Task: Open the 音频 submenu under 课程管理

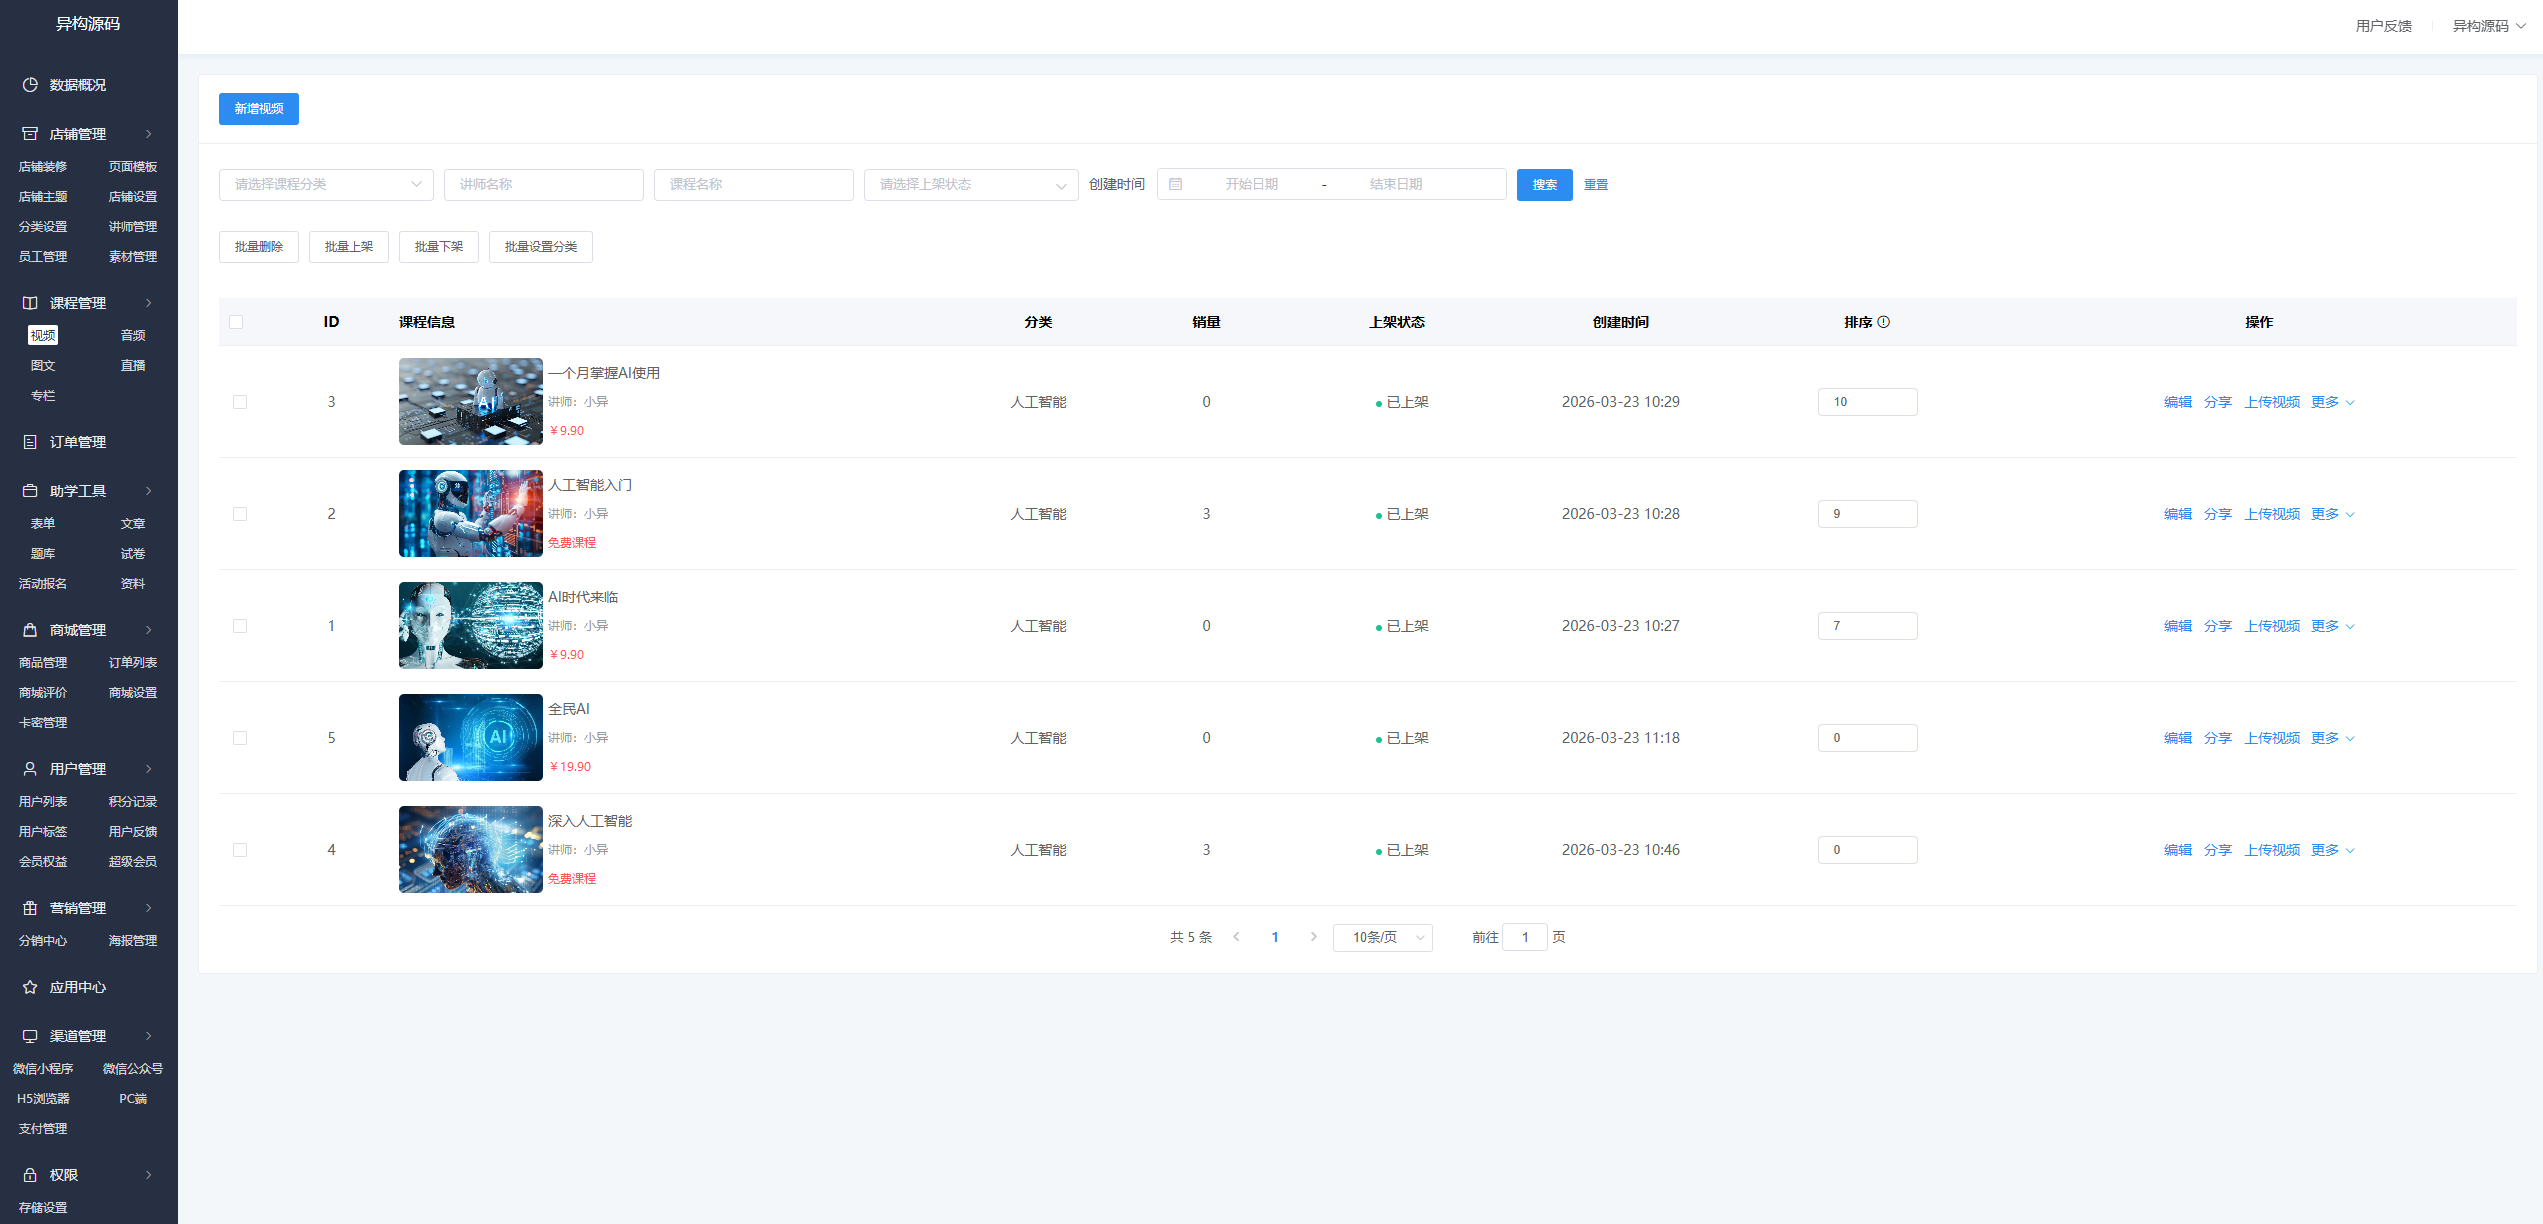Action: 133,335
